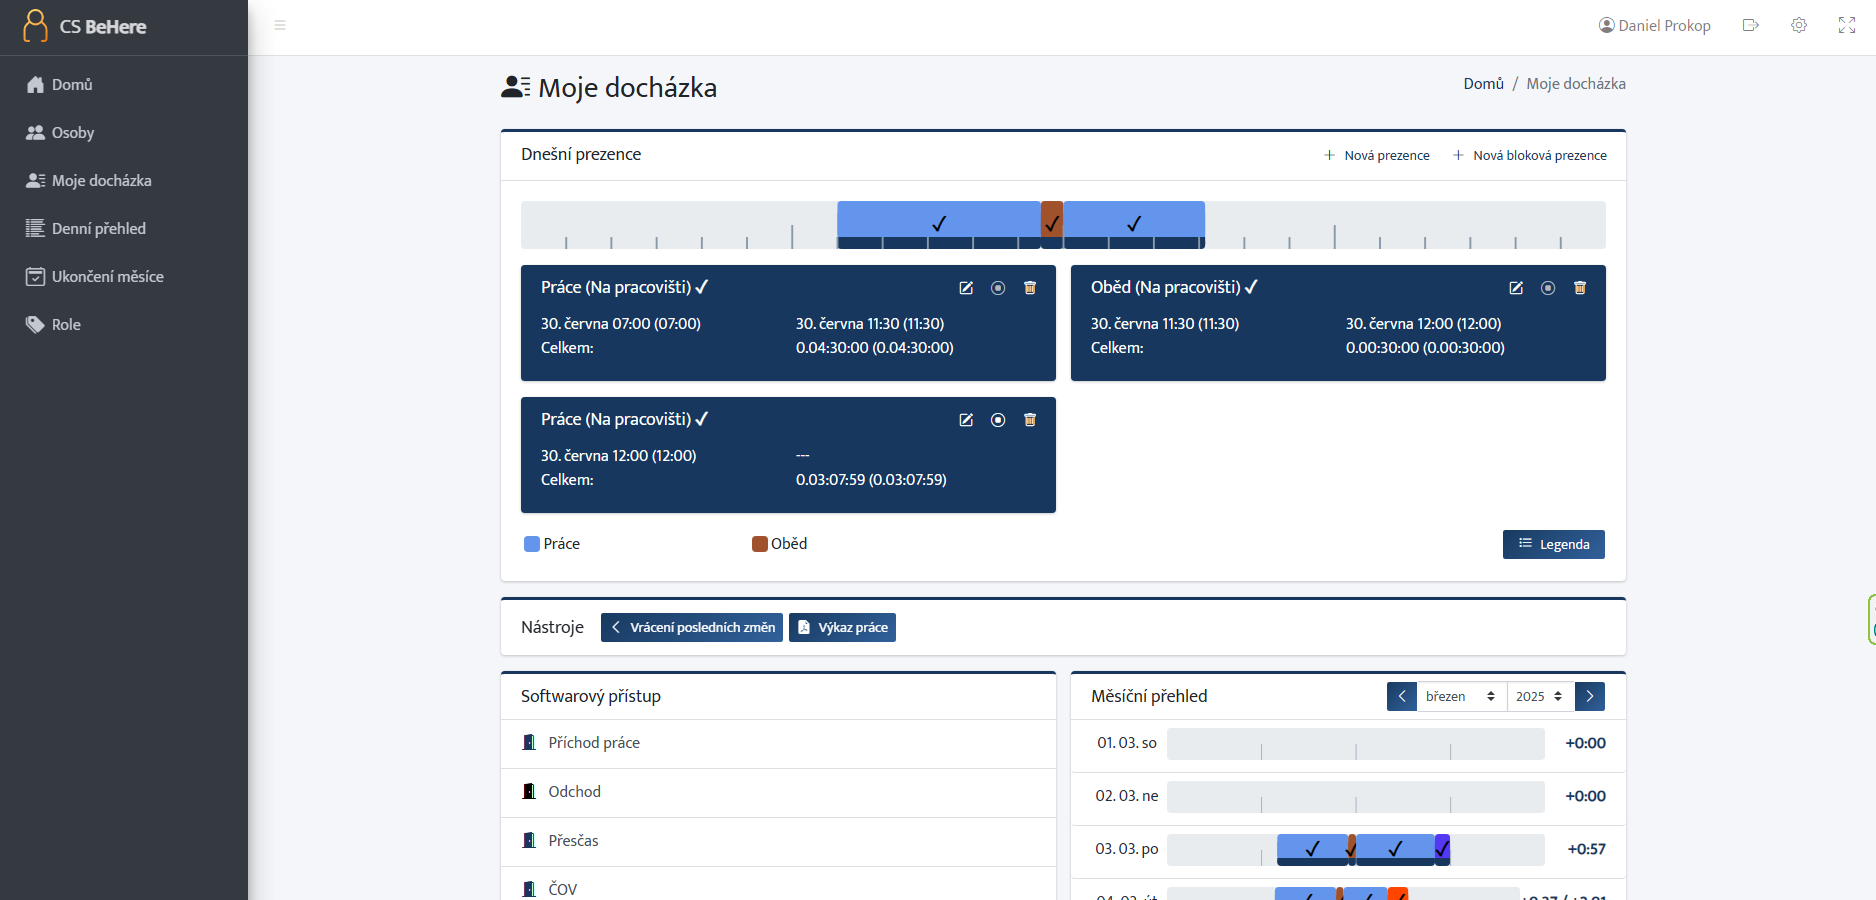
Task: Click Domů breadcrumb link
Action: click(x=1483, y=84)
